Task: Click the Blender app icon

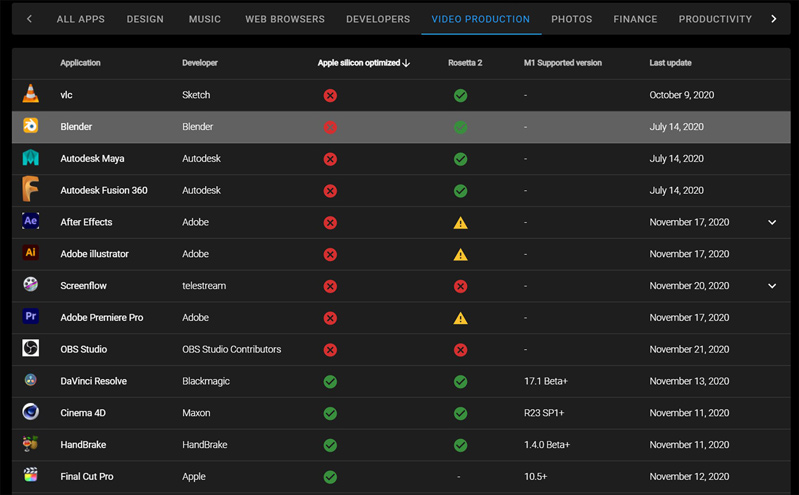Action: 31,125
